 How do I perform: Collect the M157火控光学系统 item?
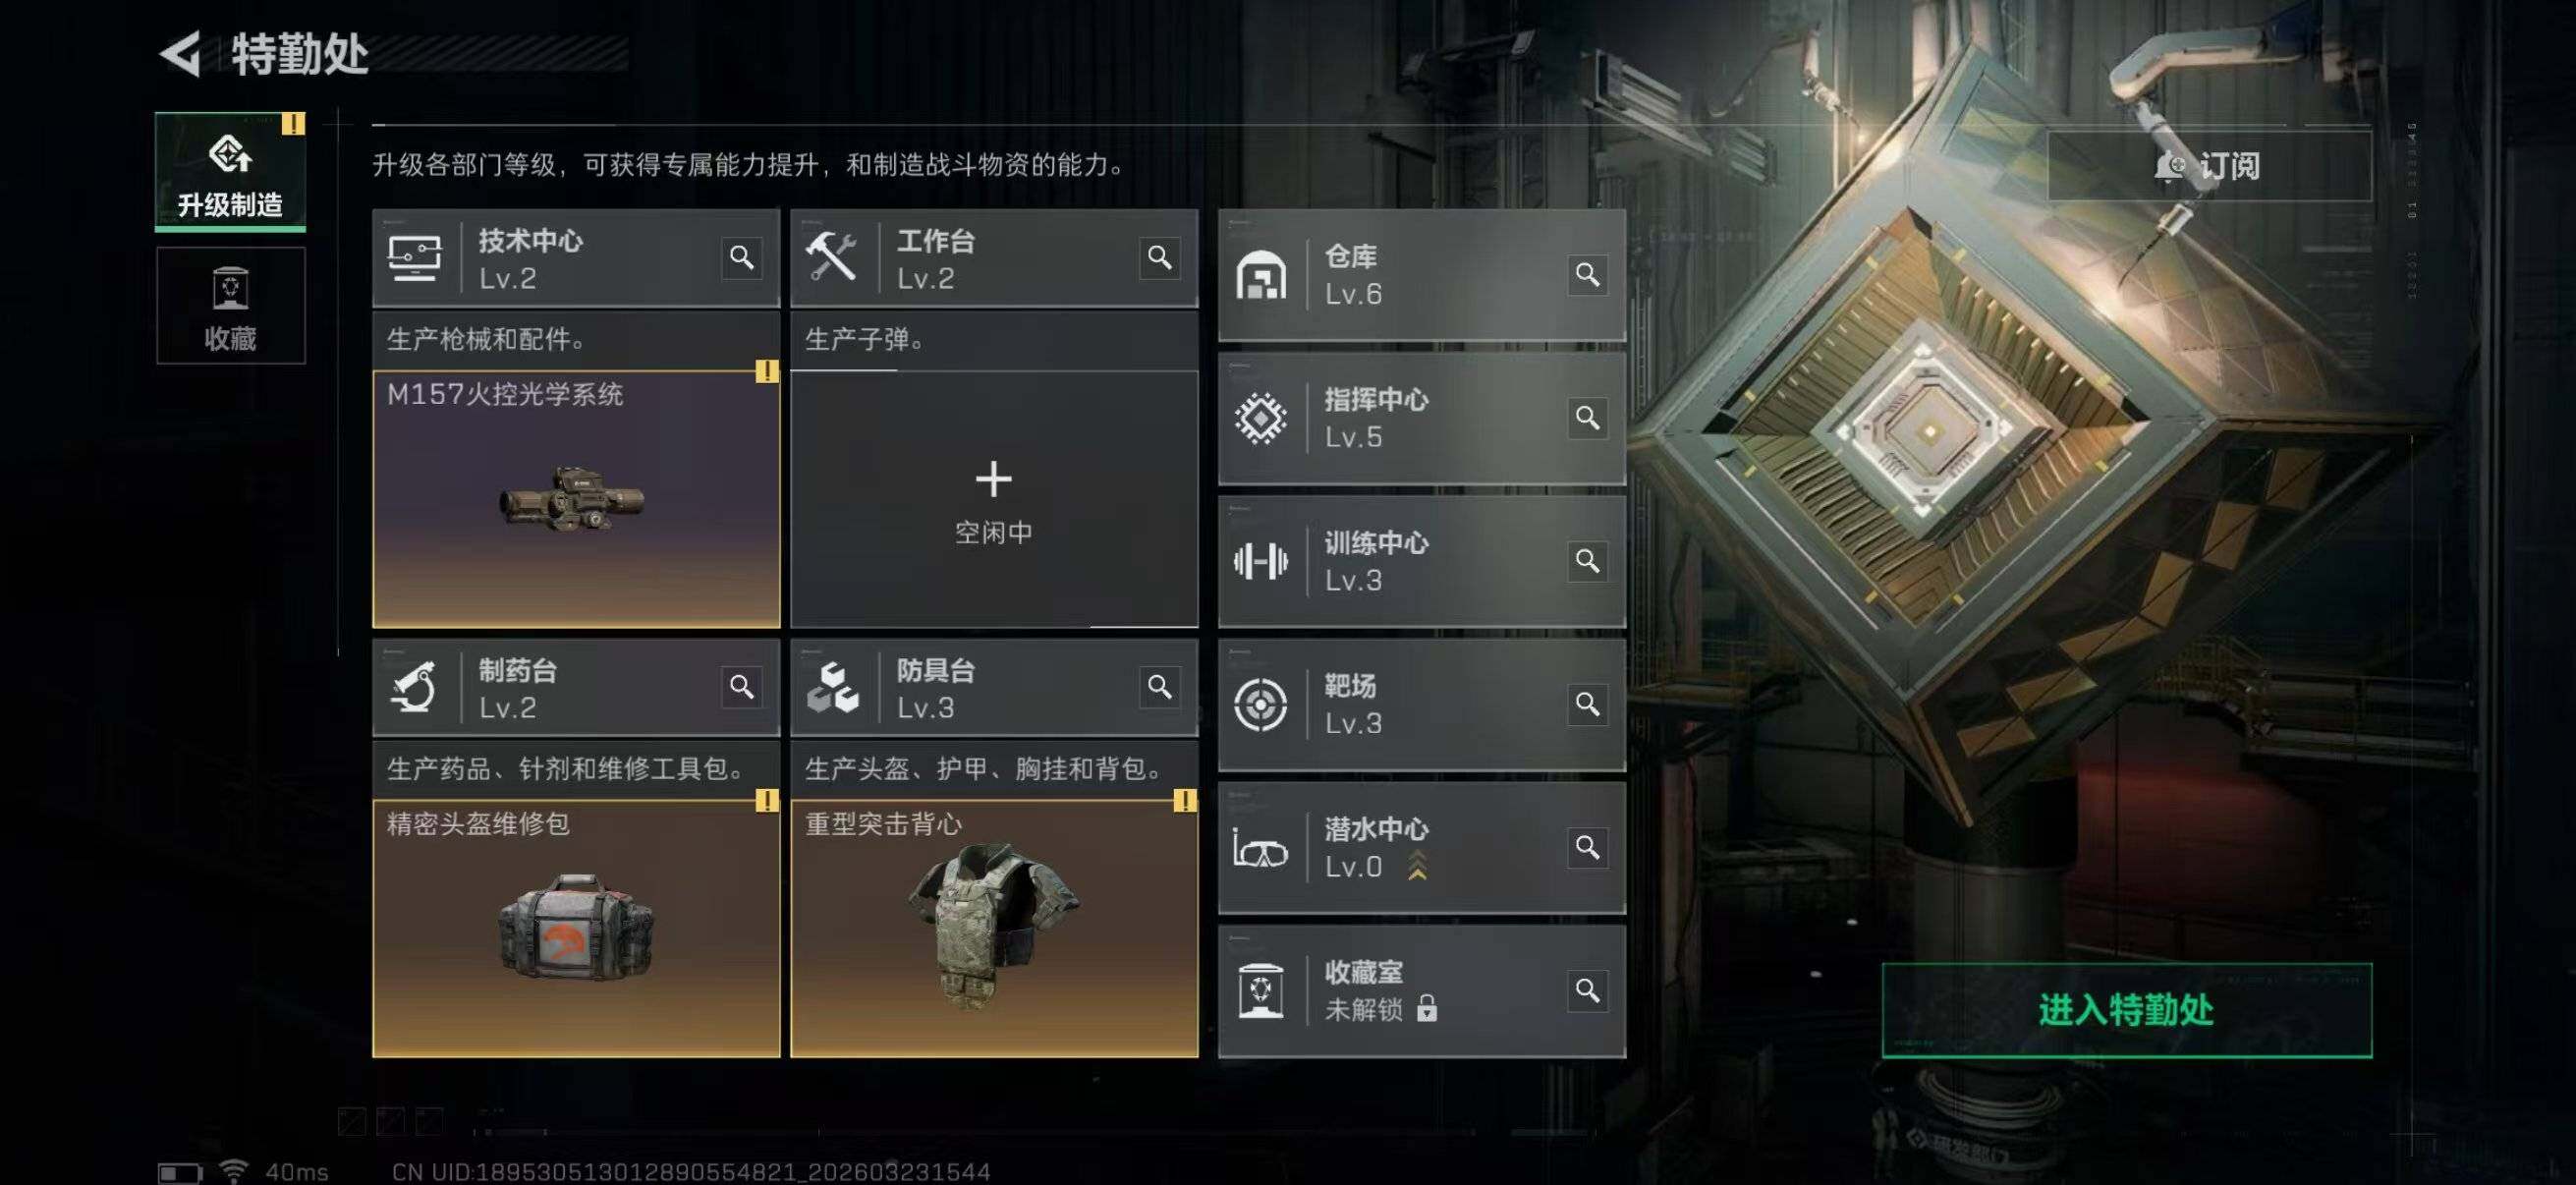(x=576, y=499)
